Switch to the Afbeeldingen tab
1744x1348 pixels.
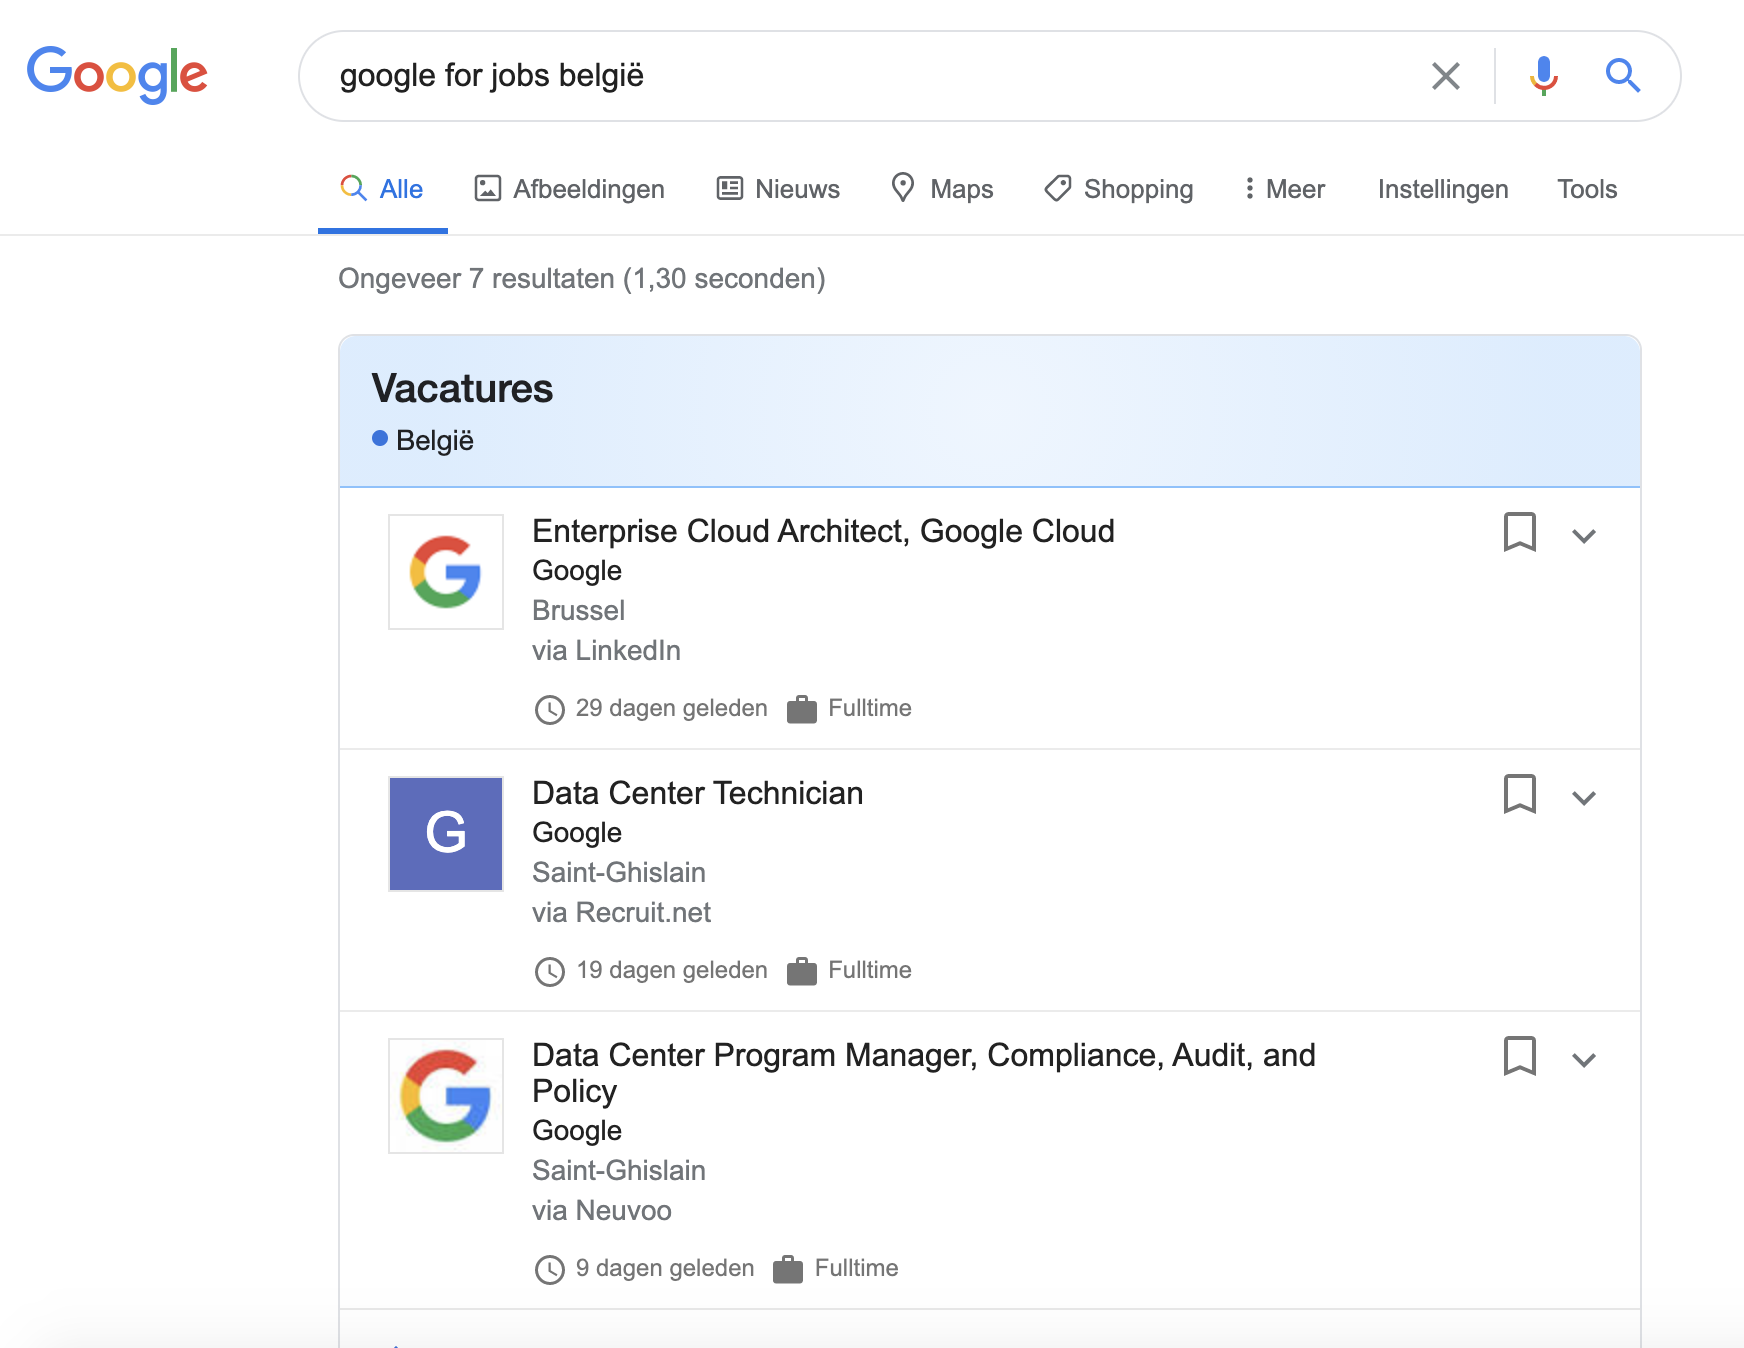pyautogui.click(x=569, y=189)
